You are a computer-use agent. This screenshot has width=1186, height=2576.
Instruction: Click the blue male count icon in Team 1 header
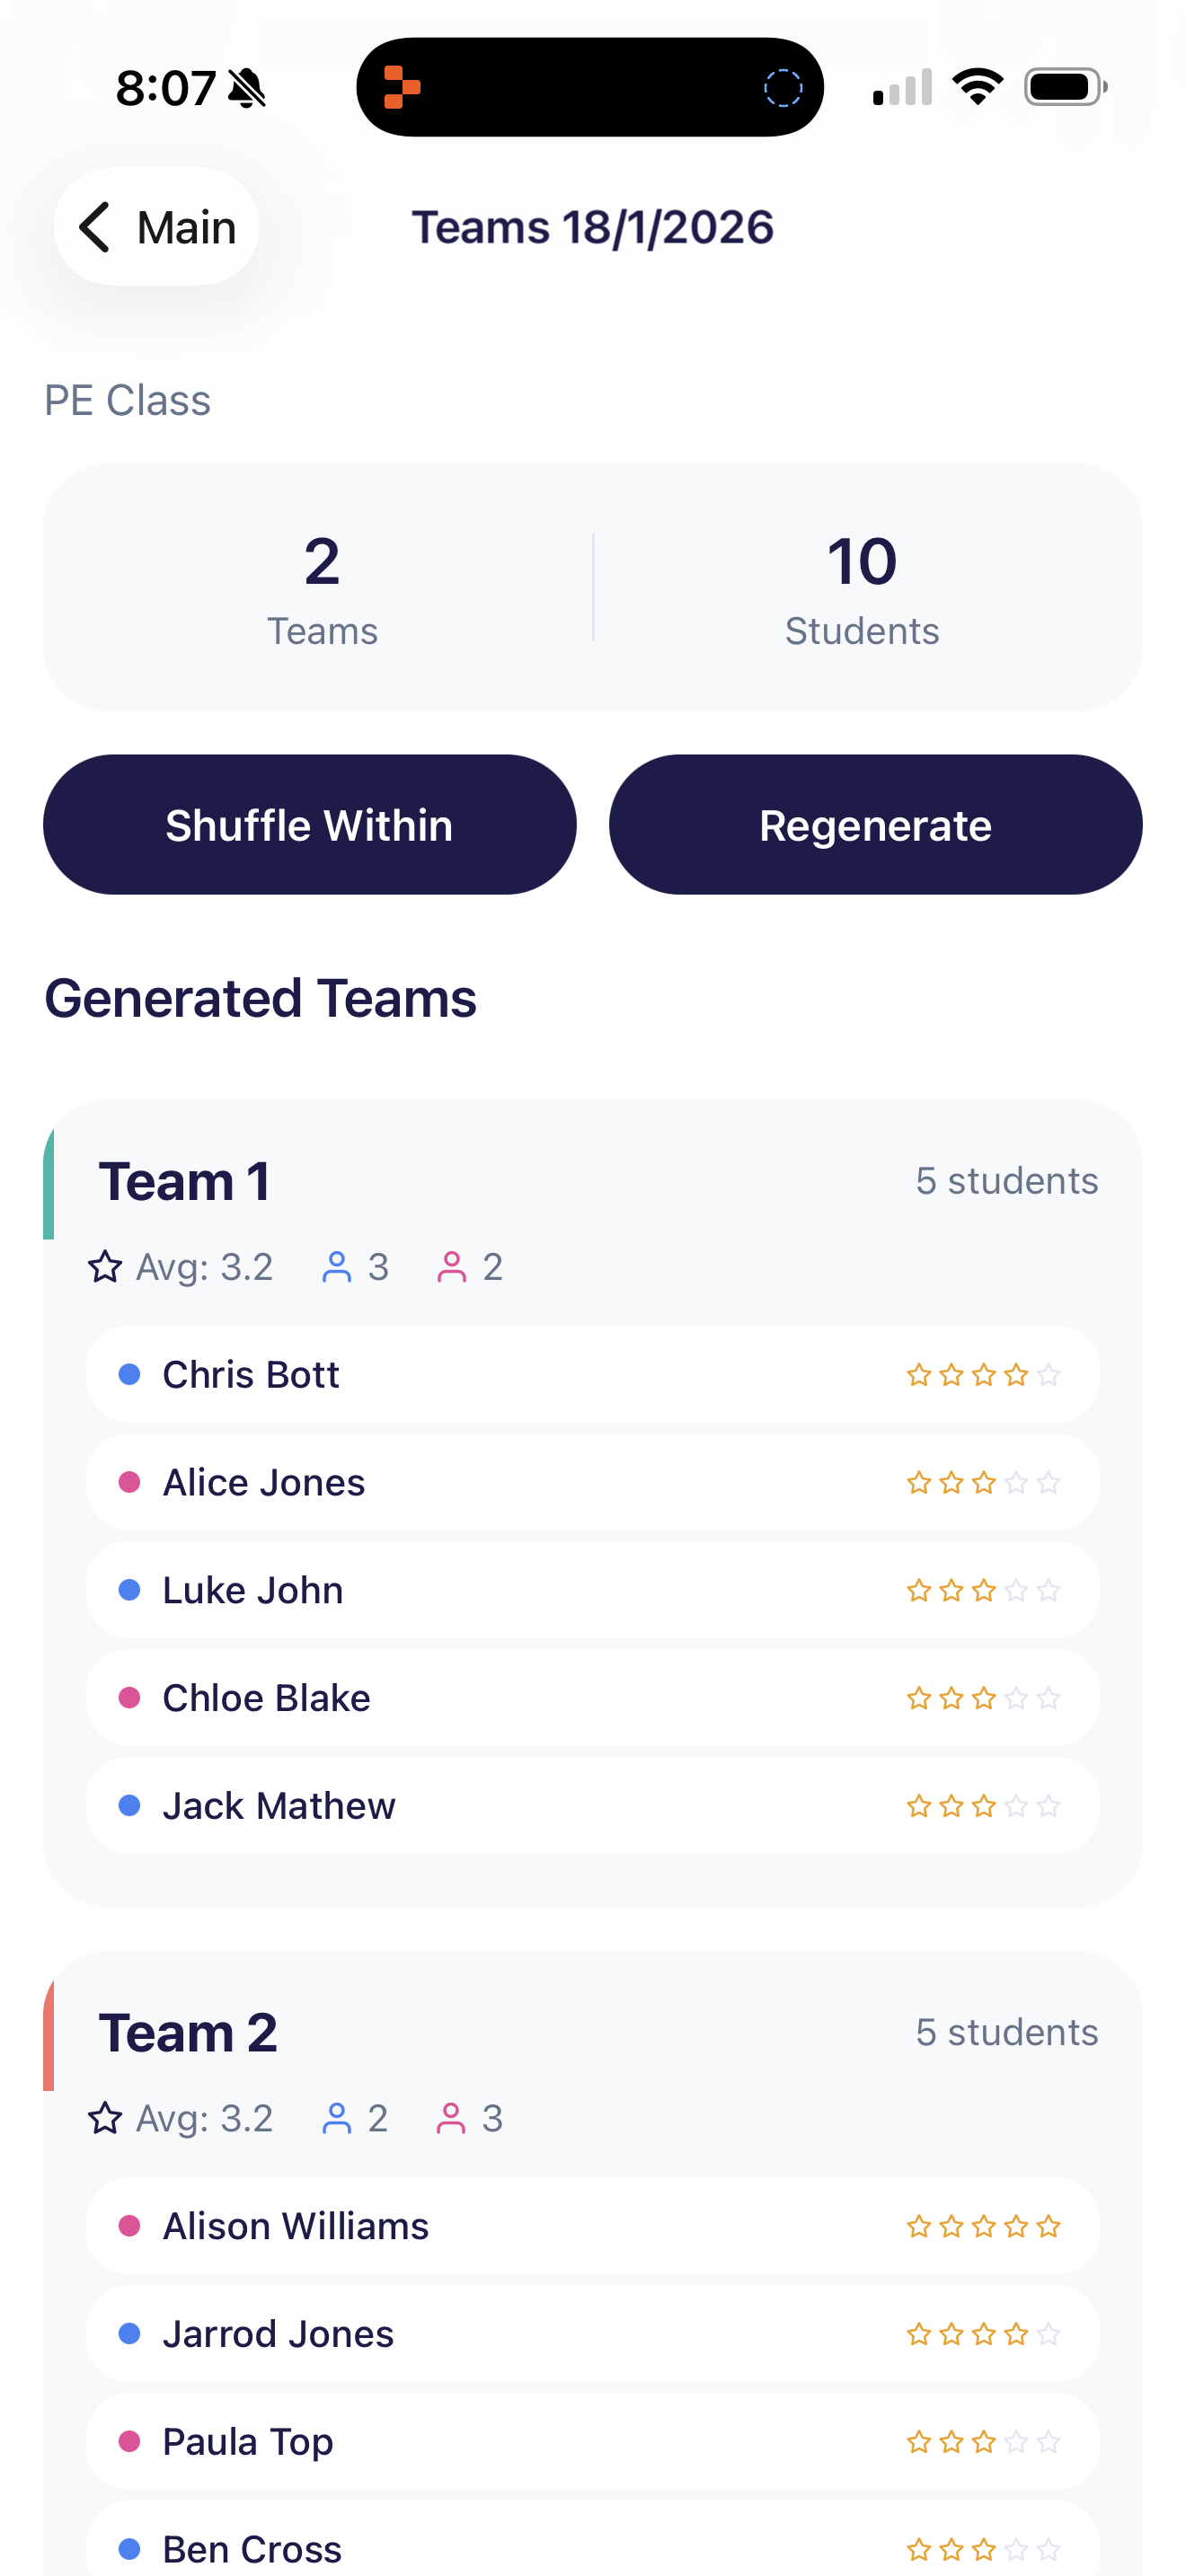(x=337, y=1266)
